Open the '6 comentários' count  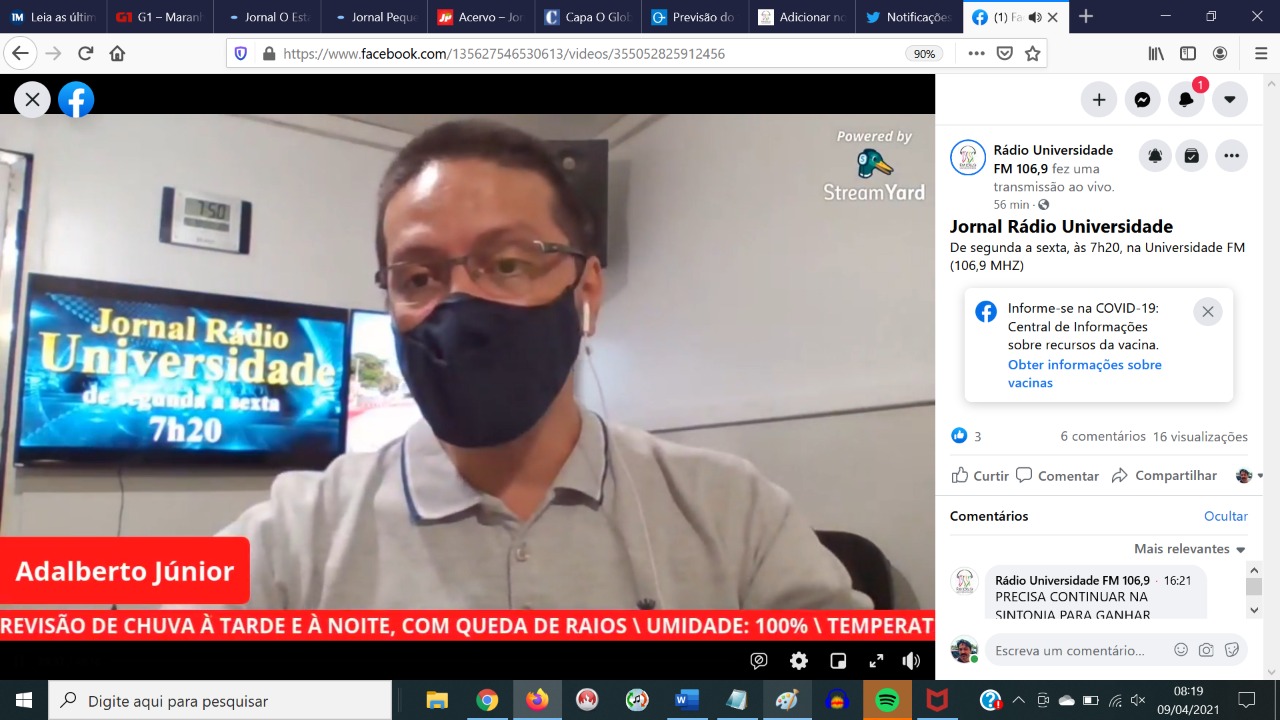(1103, 436)
